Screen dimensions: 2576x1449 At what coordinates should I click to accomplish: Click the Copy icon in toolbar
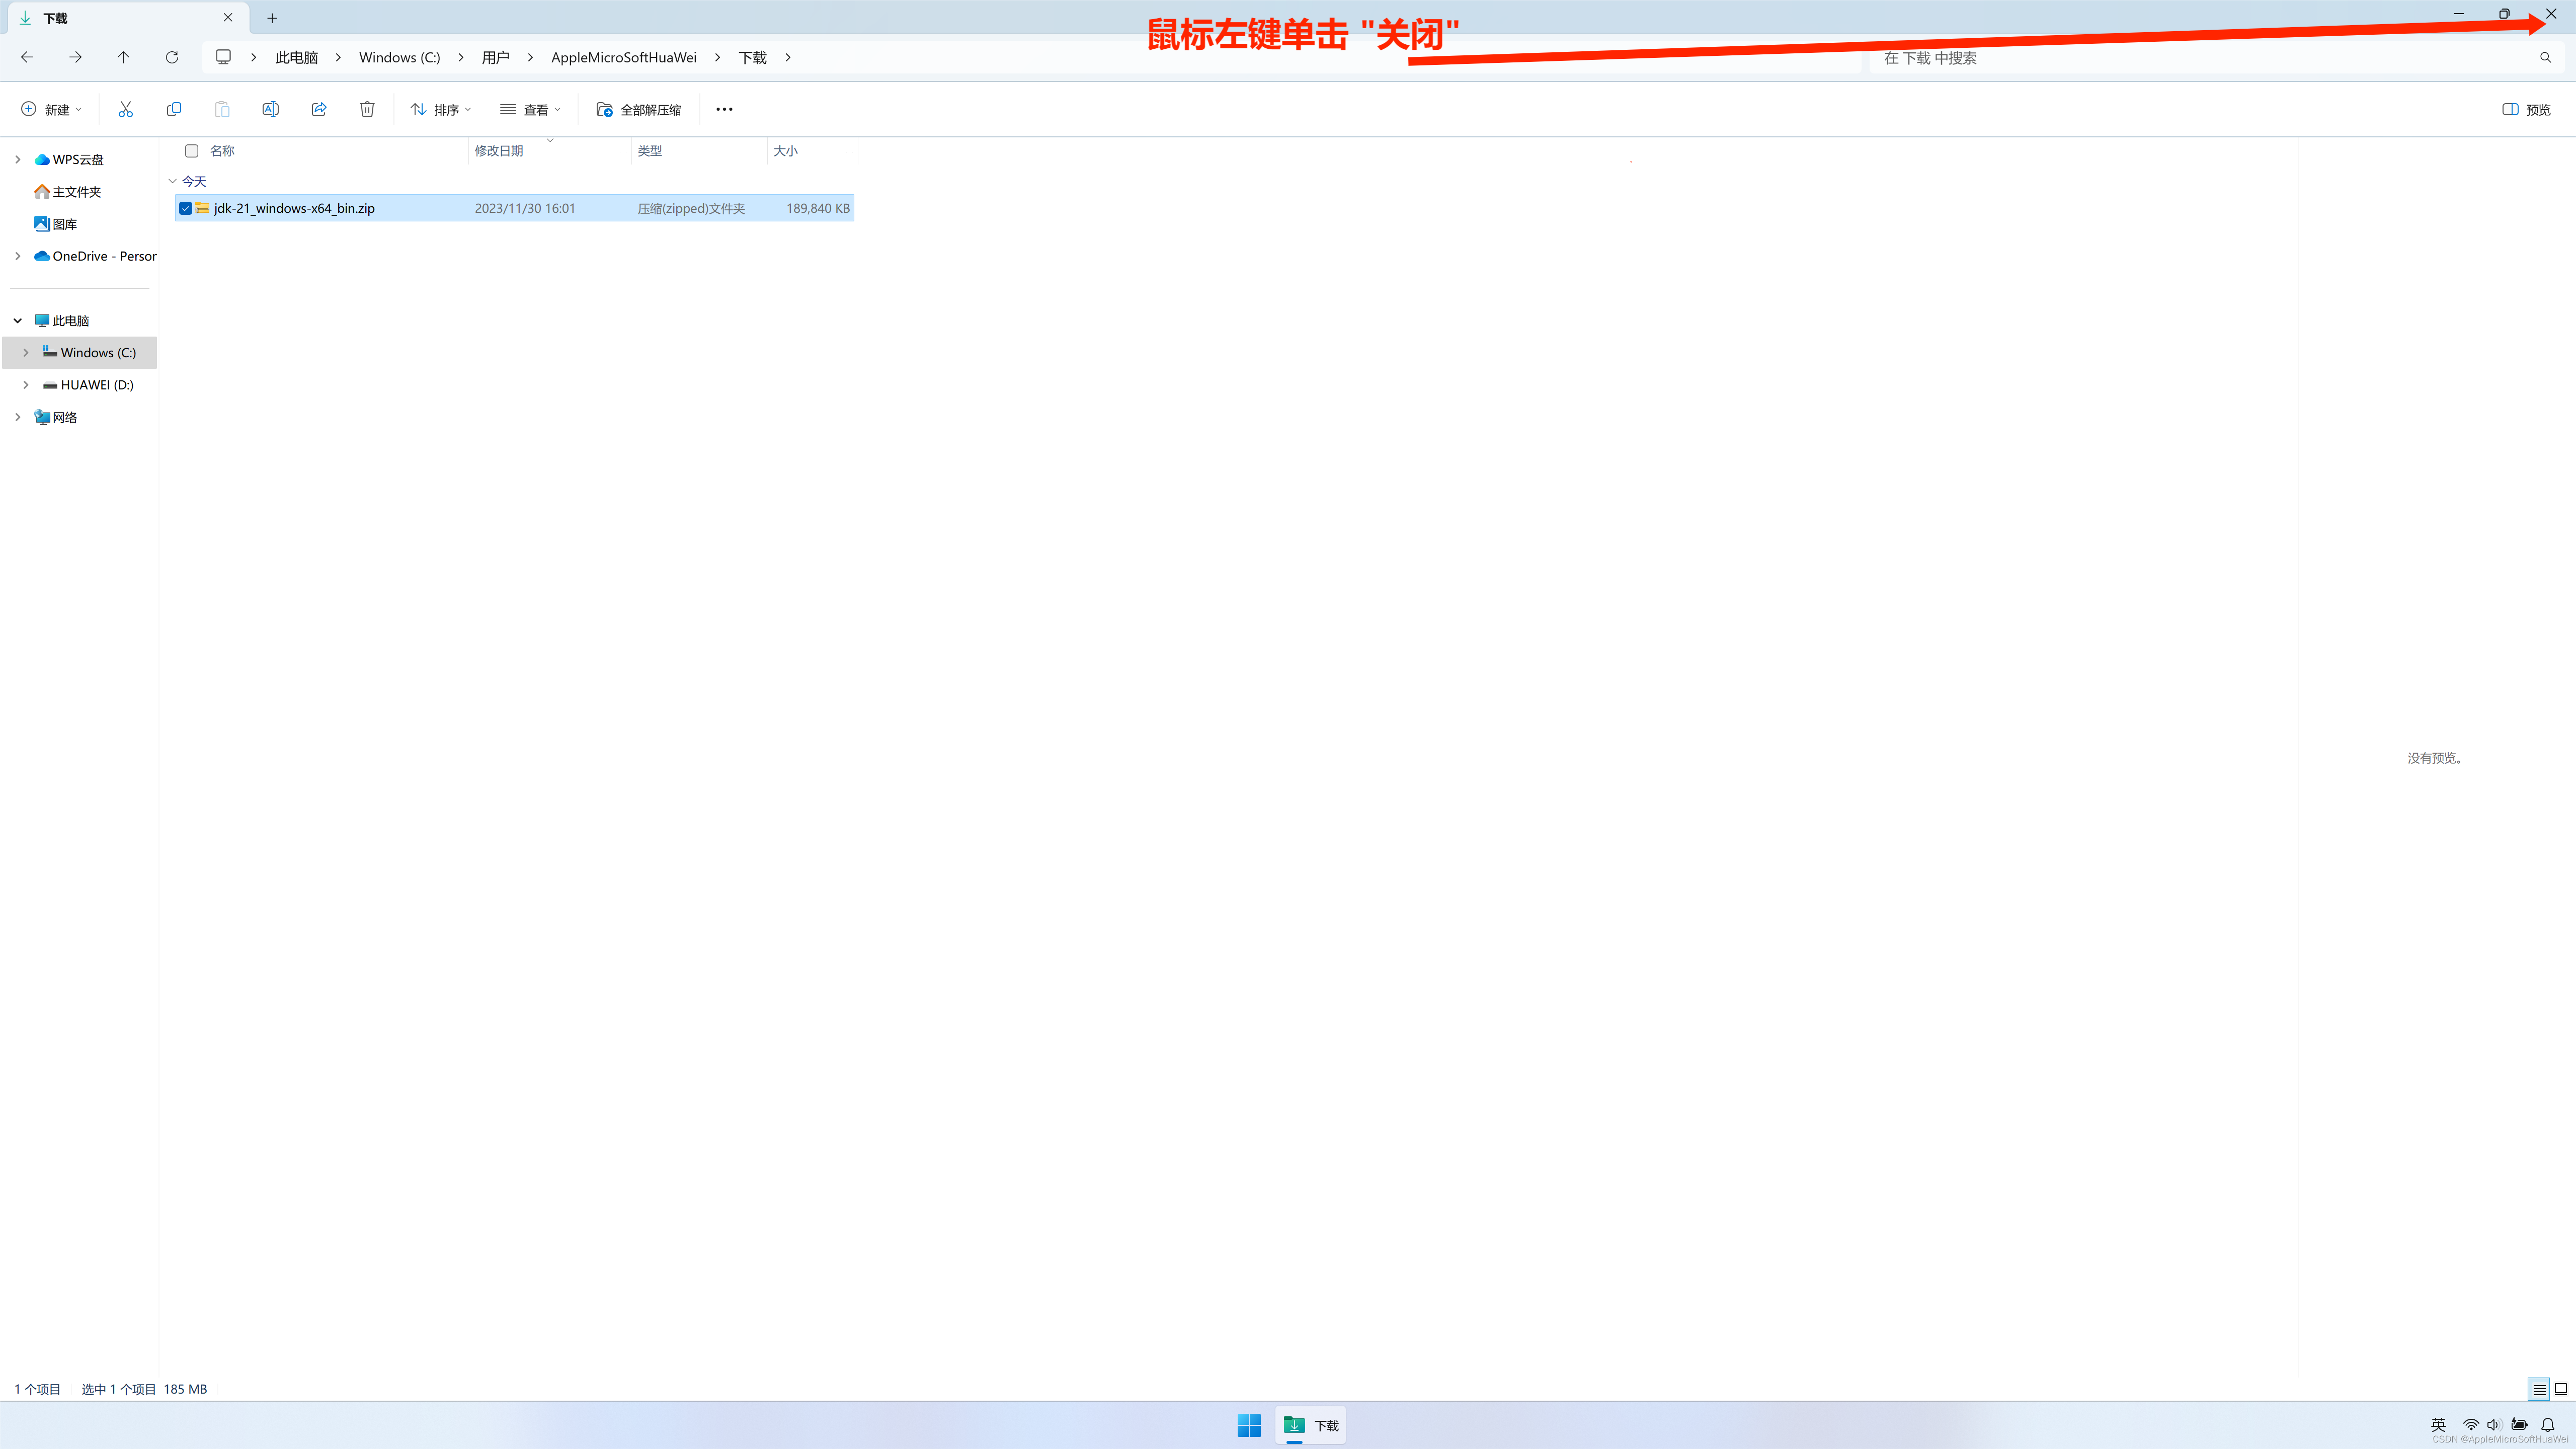pos(174,109)
